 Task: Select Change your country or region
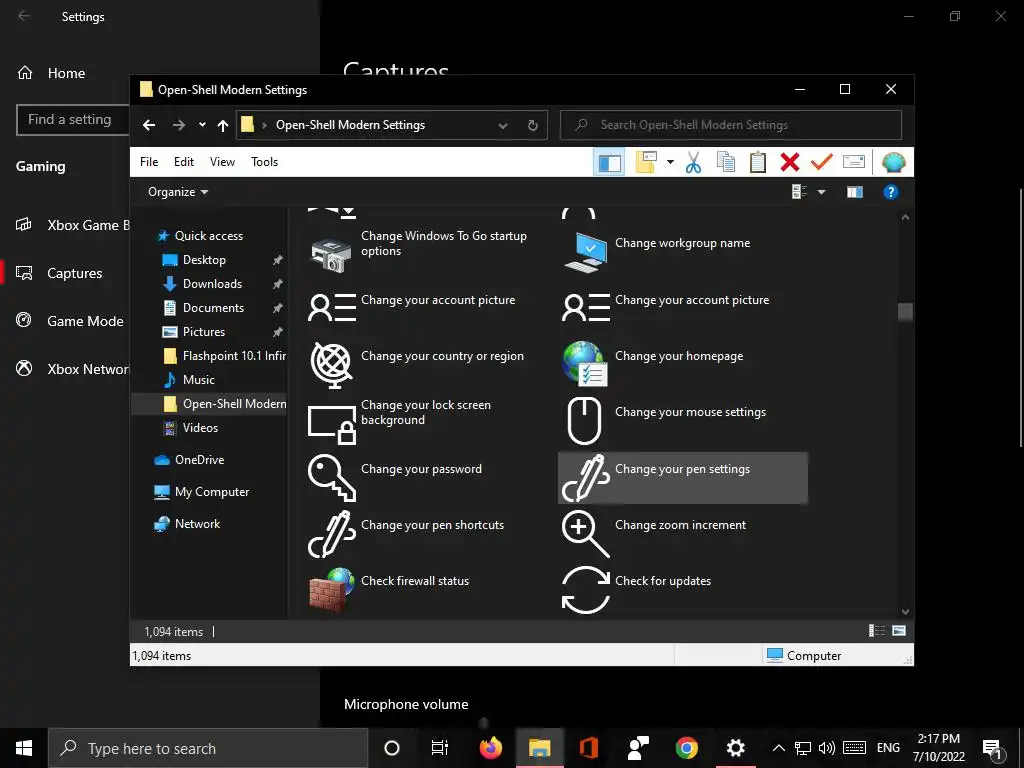point(430,366)
